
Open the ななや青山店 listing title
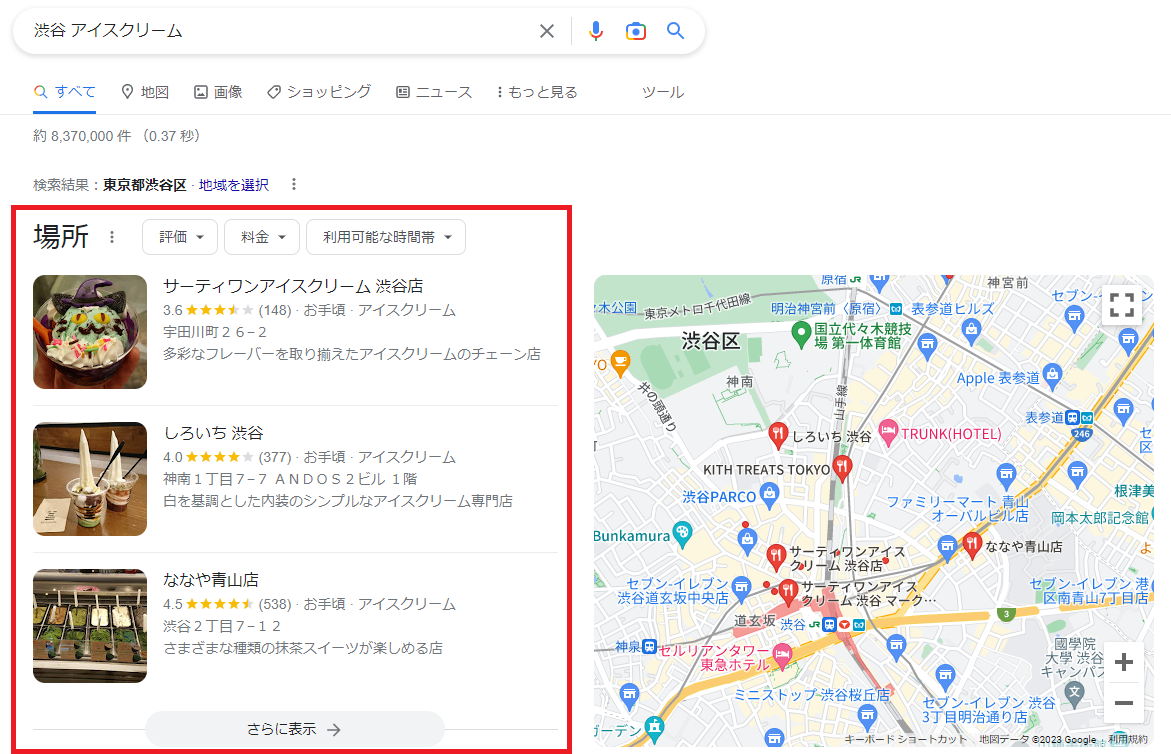point(211,580)
